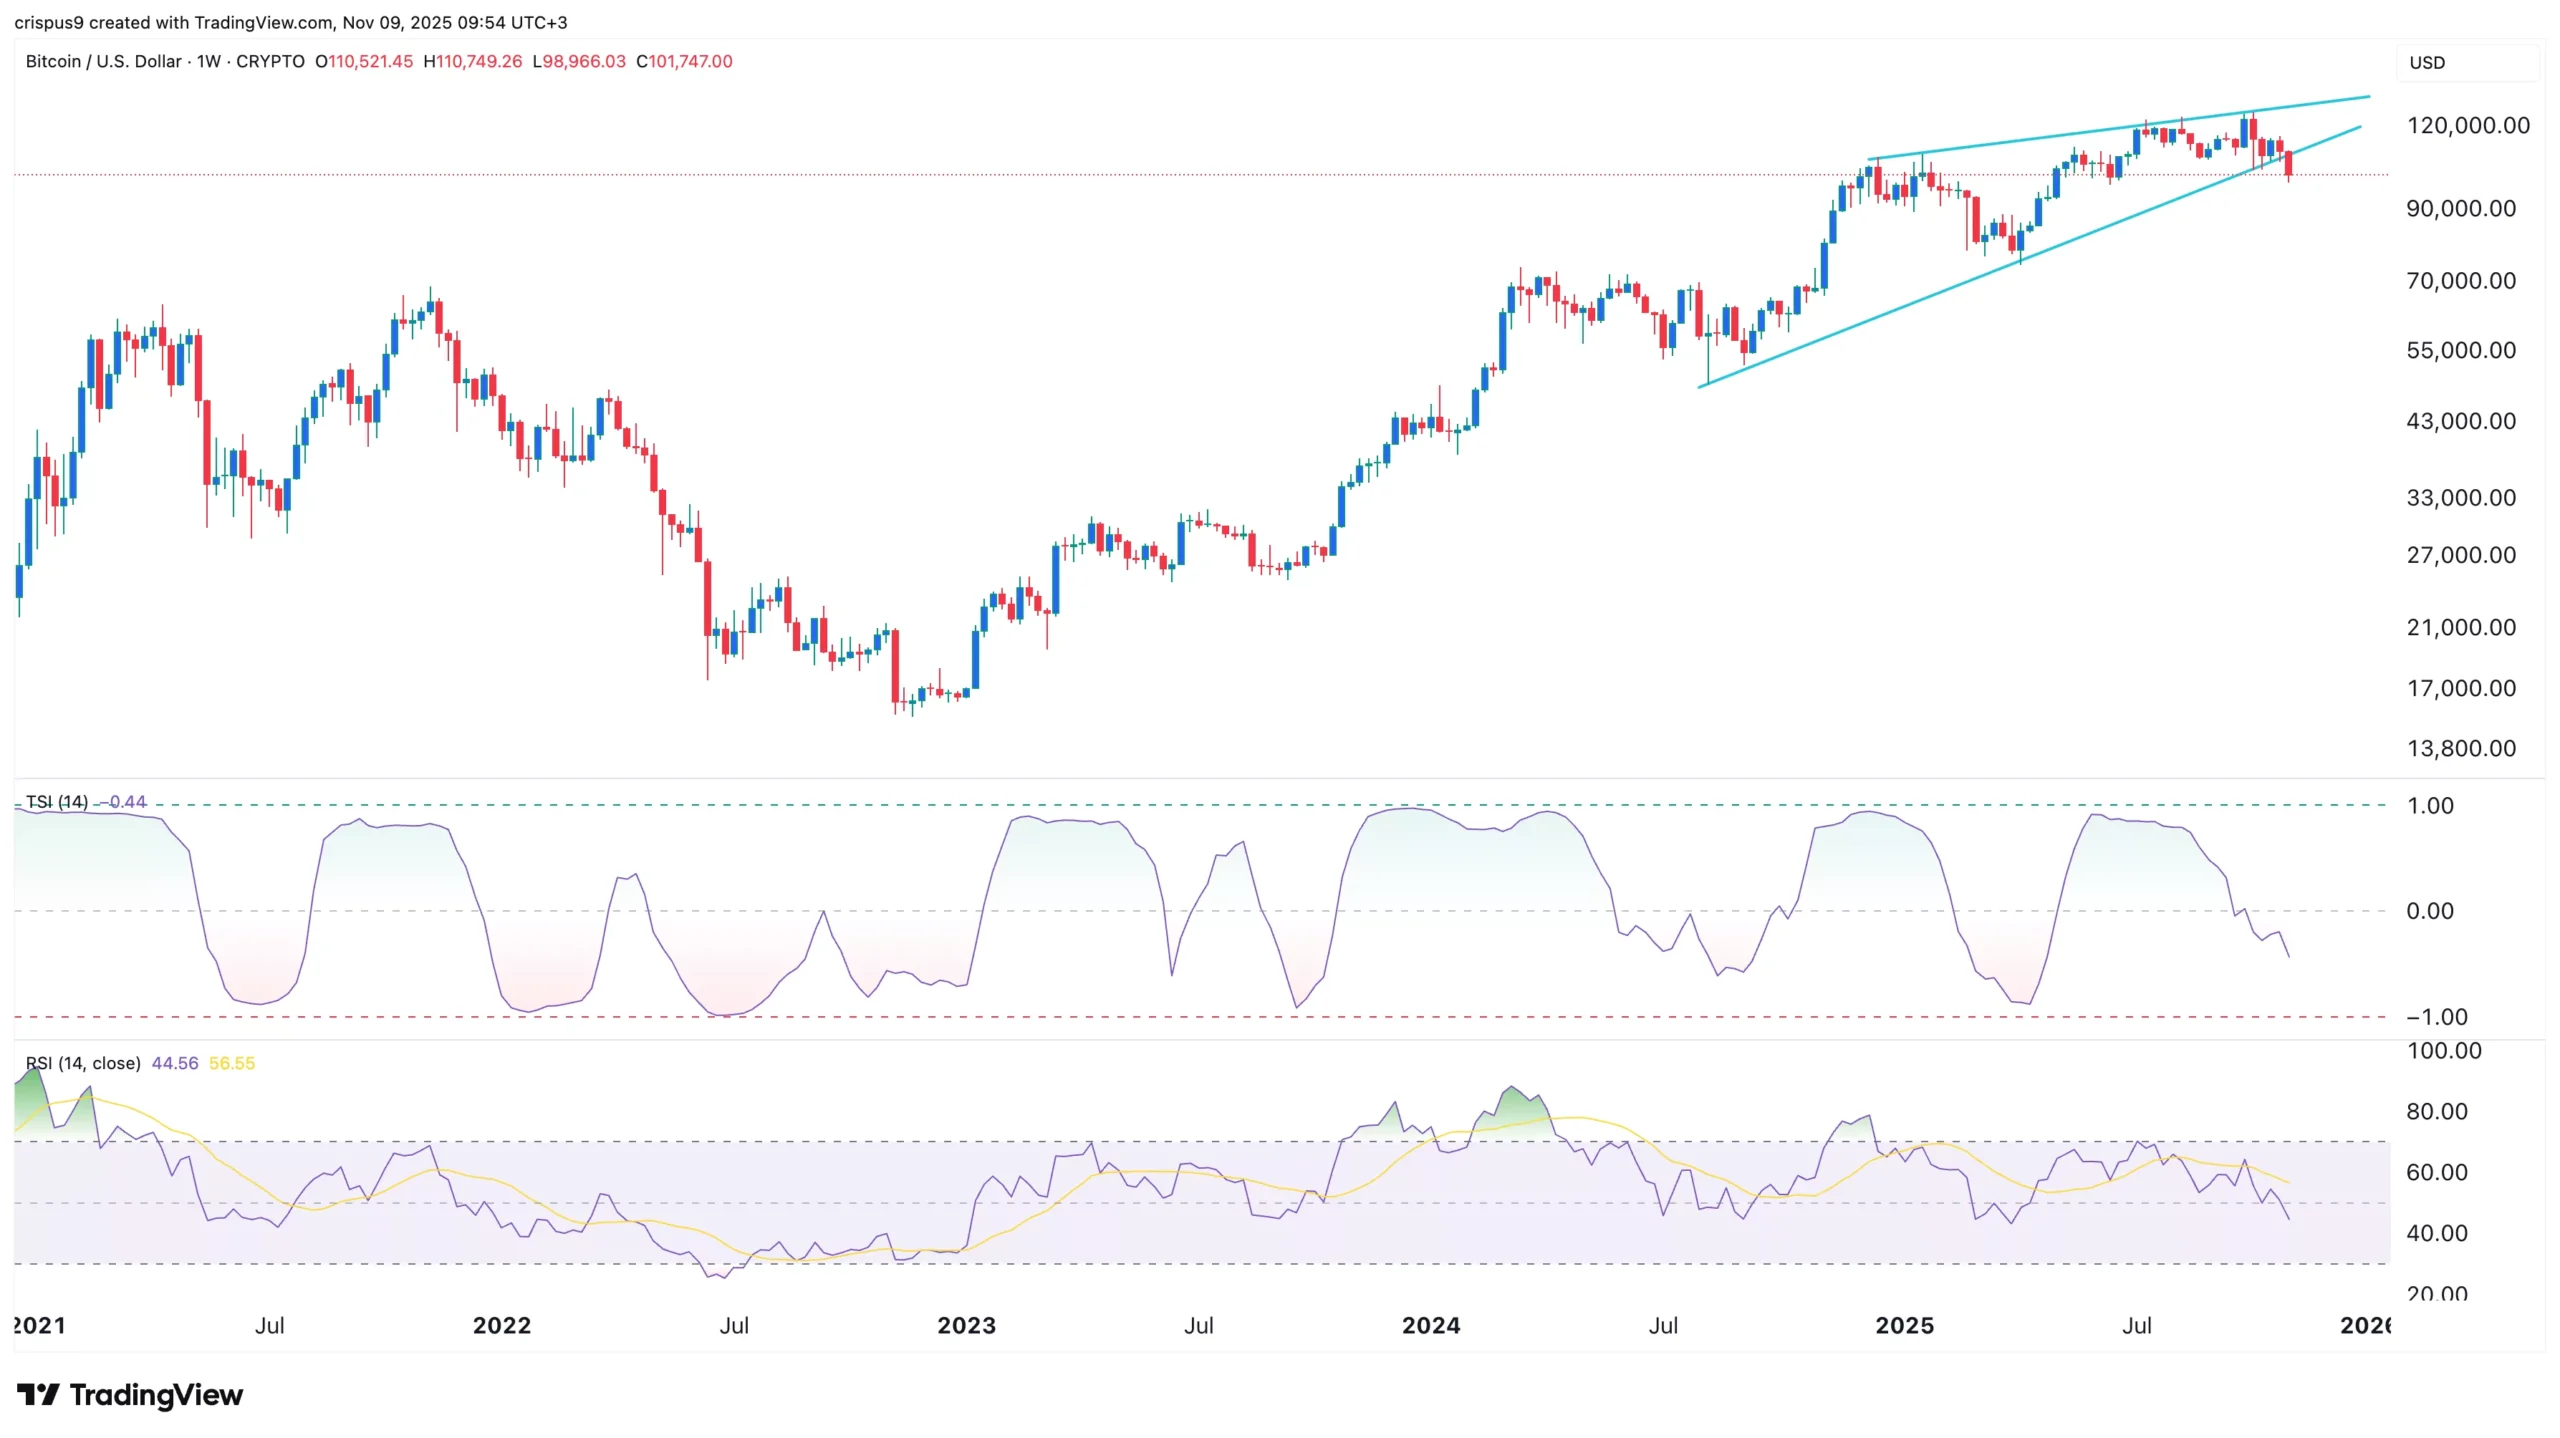Click the TradingView logo icon
The width and height of the screenshot is (2560, 1438).
(38, 1394)
